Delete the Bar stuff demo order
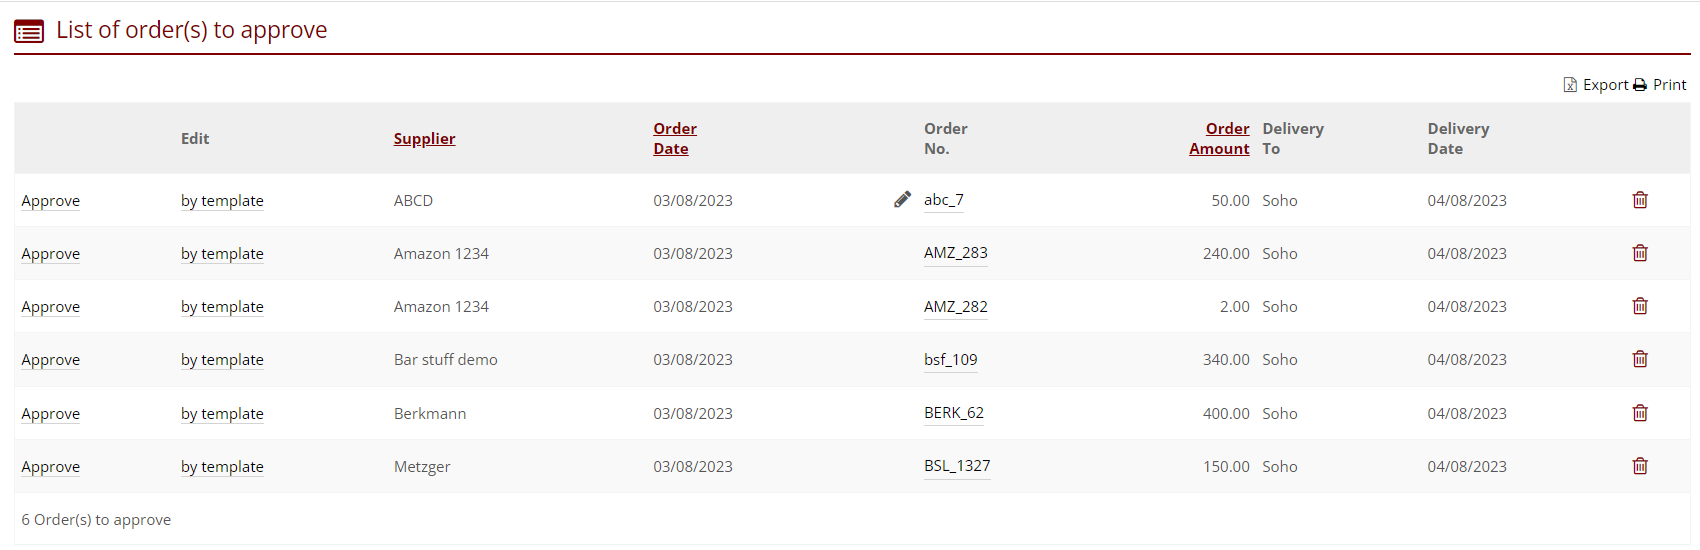 1640,359
